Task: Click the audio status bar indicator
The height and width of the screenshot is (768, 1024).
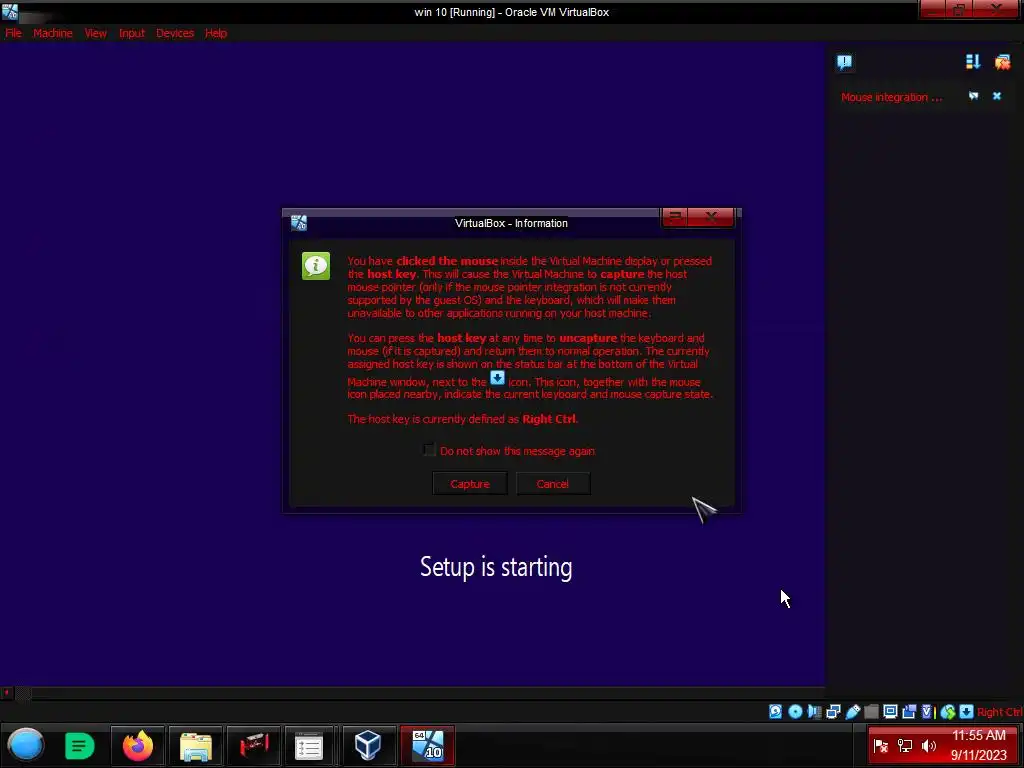Action: click(x=814, y=712)
